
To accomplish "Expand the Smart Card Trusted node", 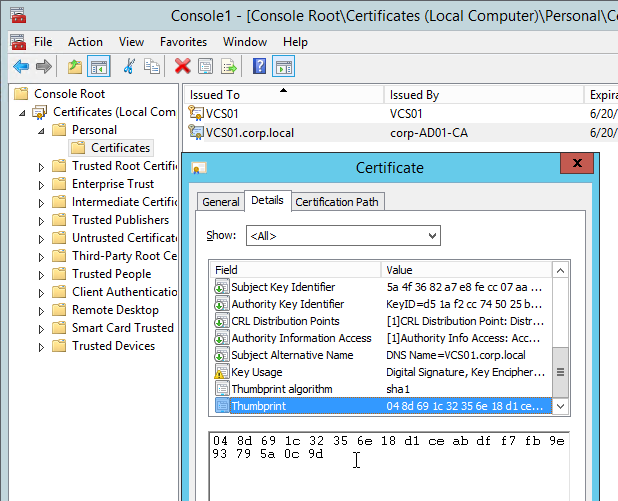I will coord(41,329).
